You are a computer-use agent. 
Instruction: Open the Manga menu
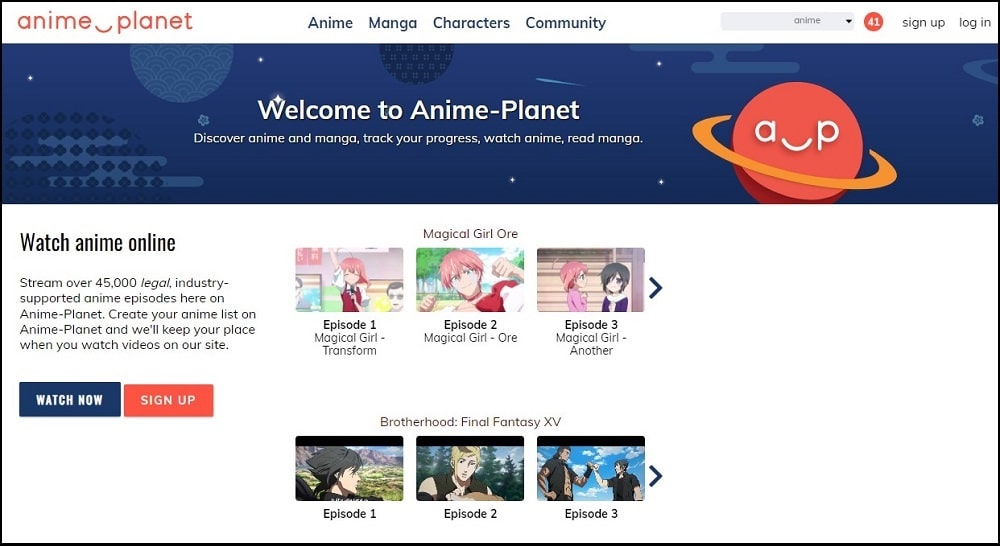[393, 23]
